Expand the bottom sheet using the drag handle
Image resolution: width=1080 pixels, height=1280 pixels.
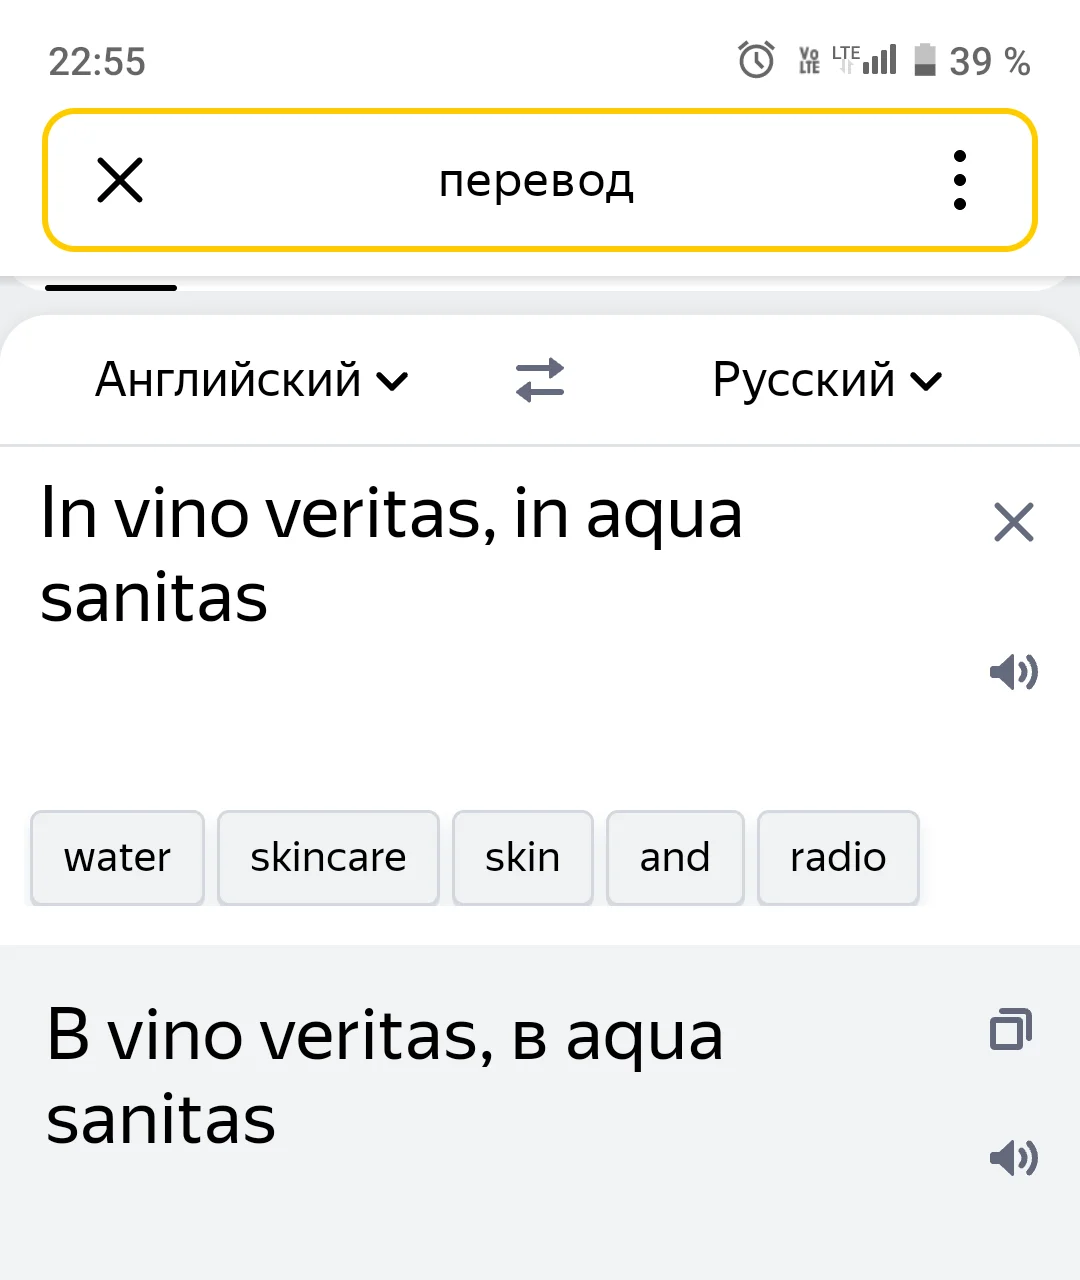(x=110, y=288)
